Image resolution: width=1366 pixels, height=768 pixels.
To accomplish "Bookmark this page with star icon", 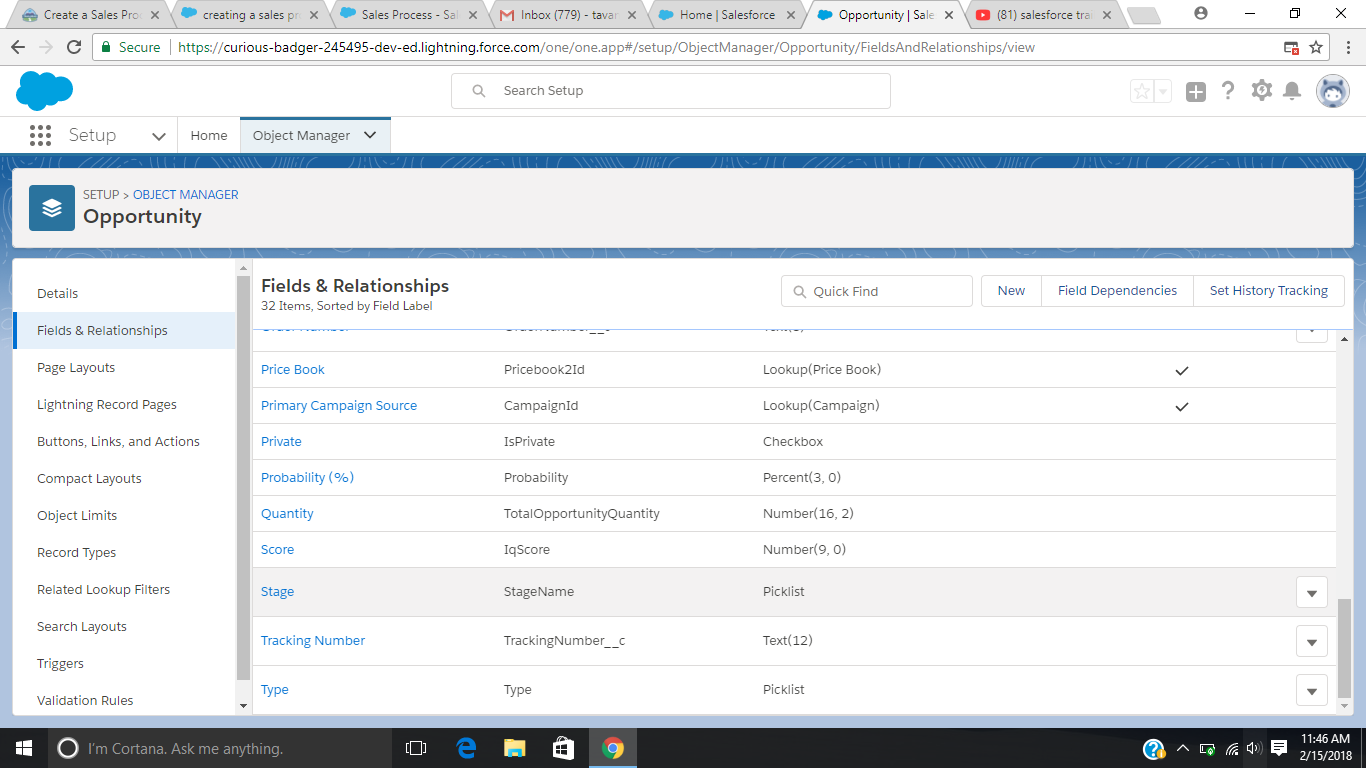I will tap(1316, 47).
